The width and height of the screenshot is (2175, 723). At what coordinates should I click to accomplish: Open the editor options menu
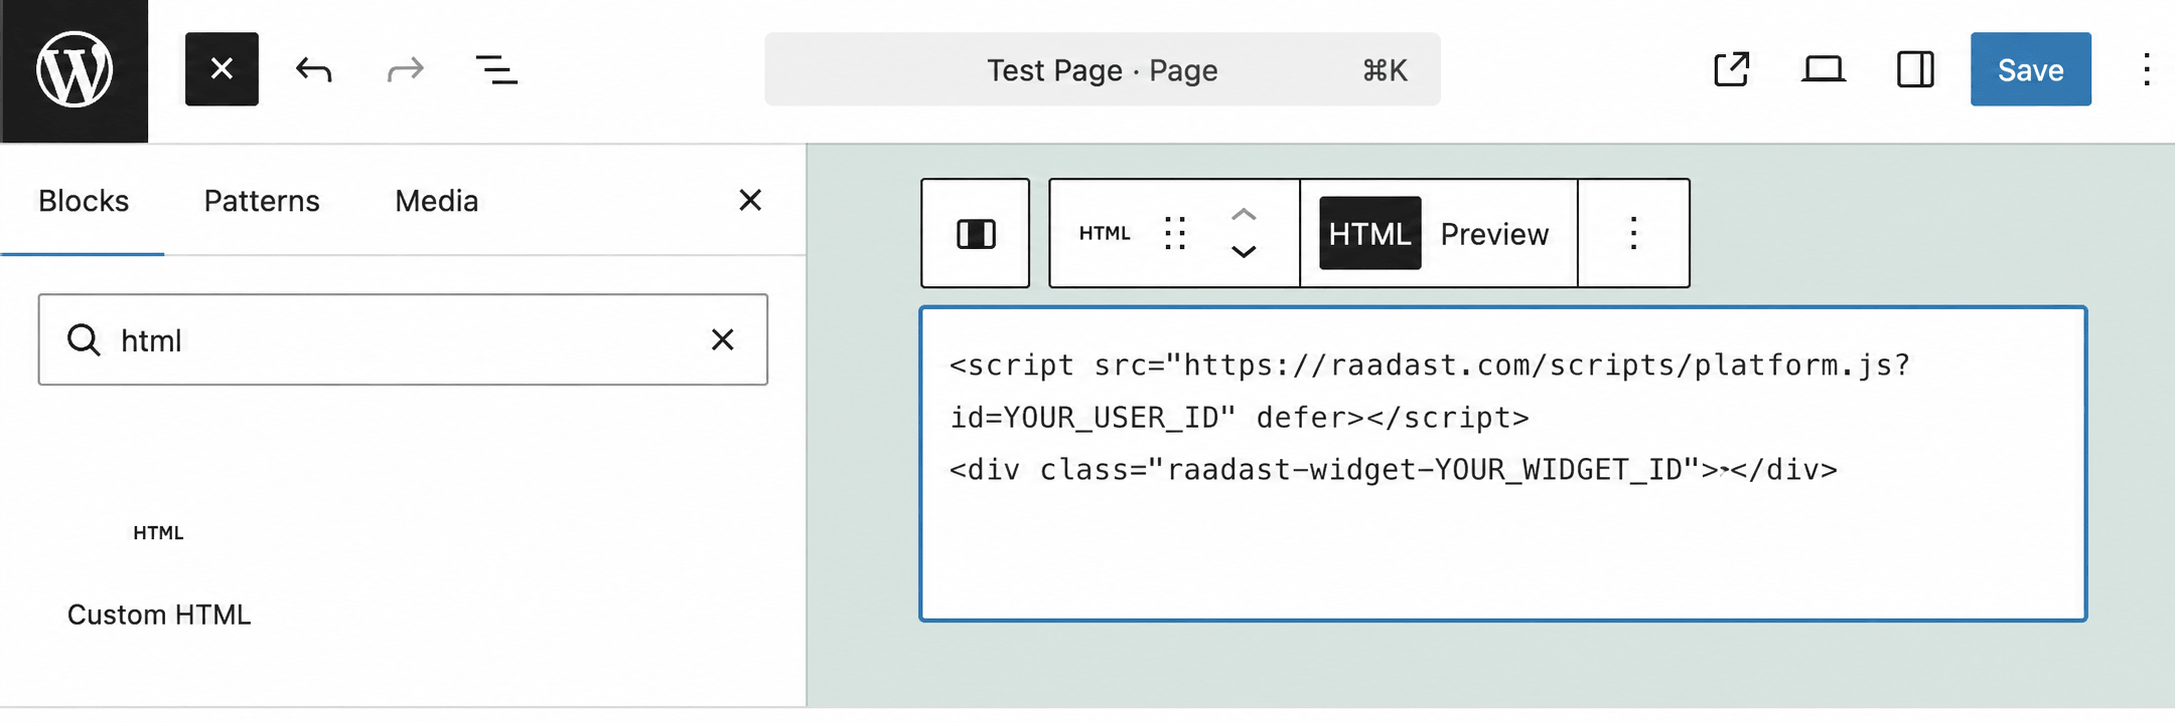pyautogui.click(x=2146, y=69)
